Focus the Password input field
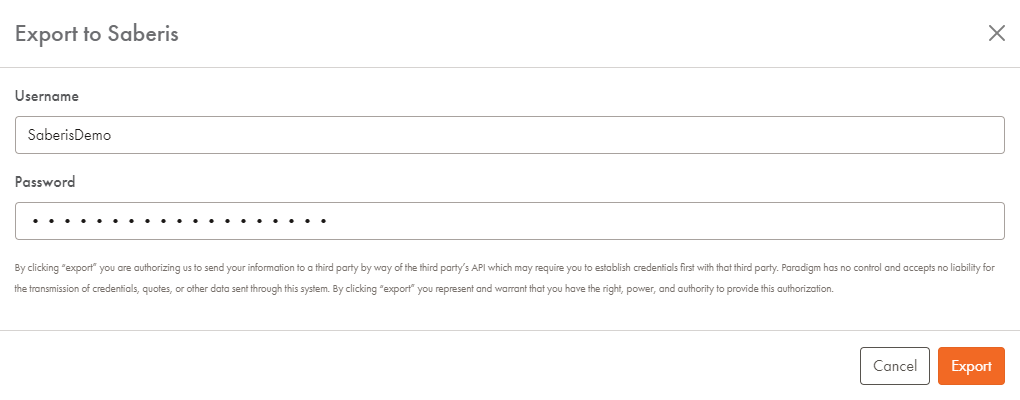Viewport: 1020px width, 400px height. pos(510,220)
